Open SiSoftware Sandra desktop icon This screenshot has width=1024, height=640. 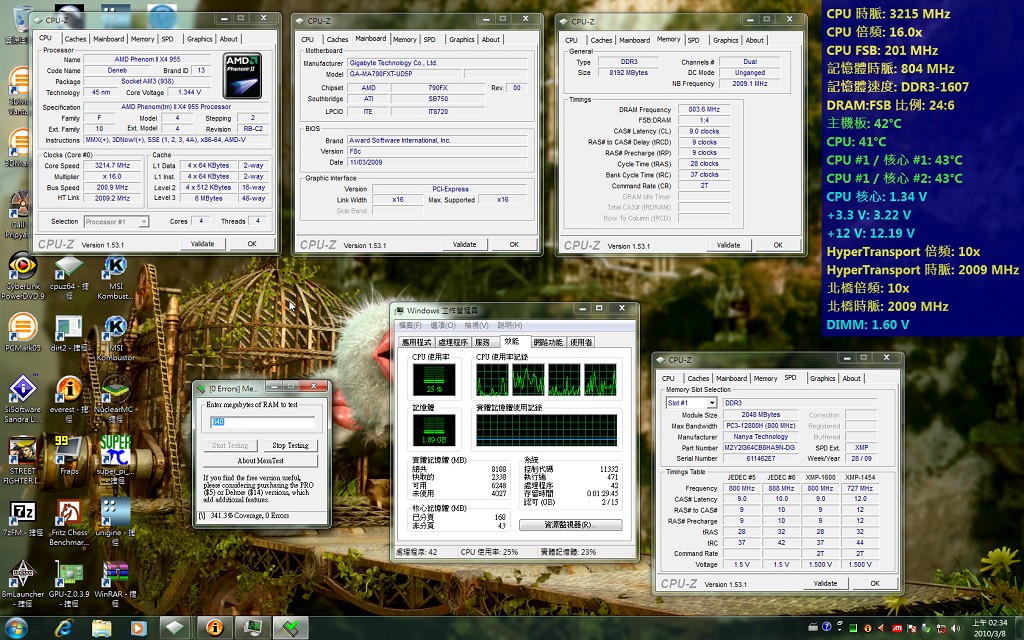(x=23, y=398)
